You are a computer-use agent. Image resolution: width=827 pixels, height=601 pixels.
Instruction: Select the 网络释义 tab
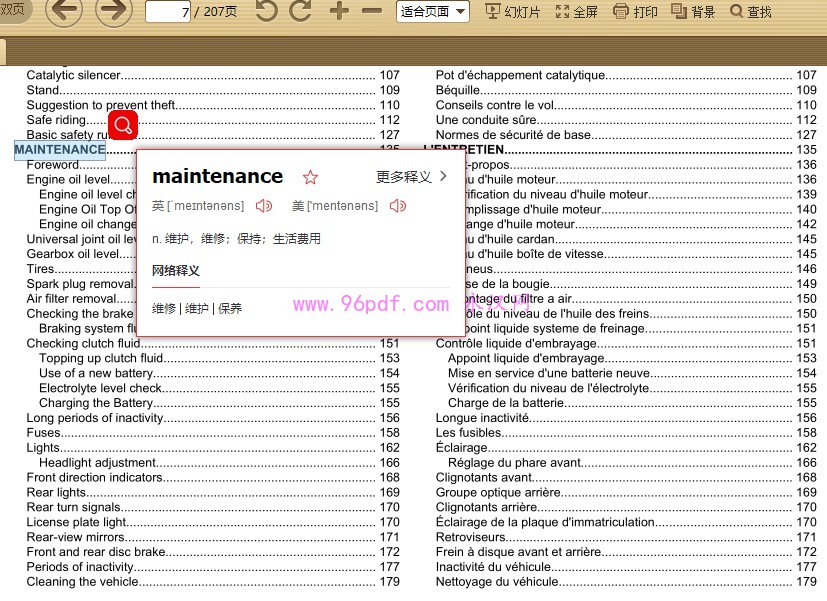pos(176,271)
